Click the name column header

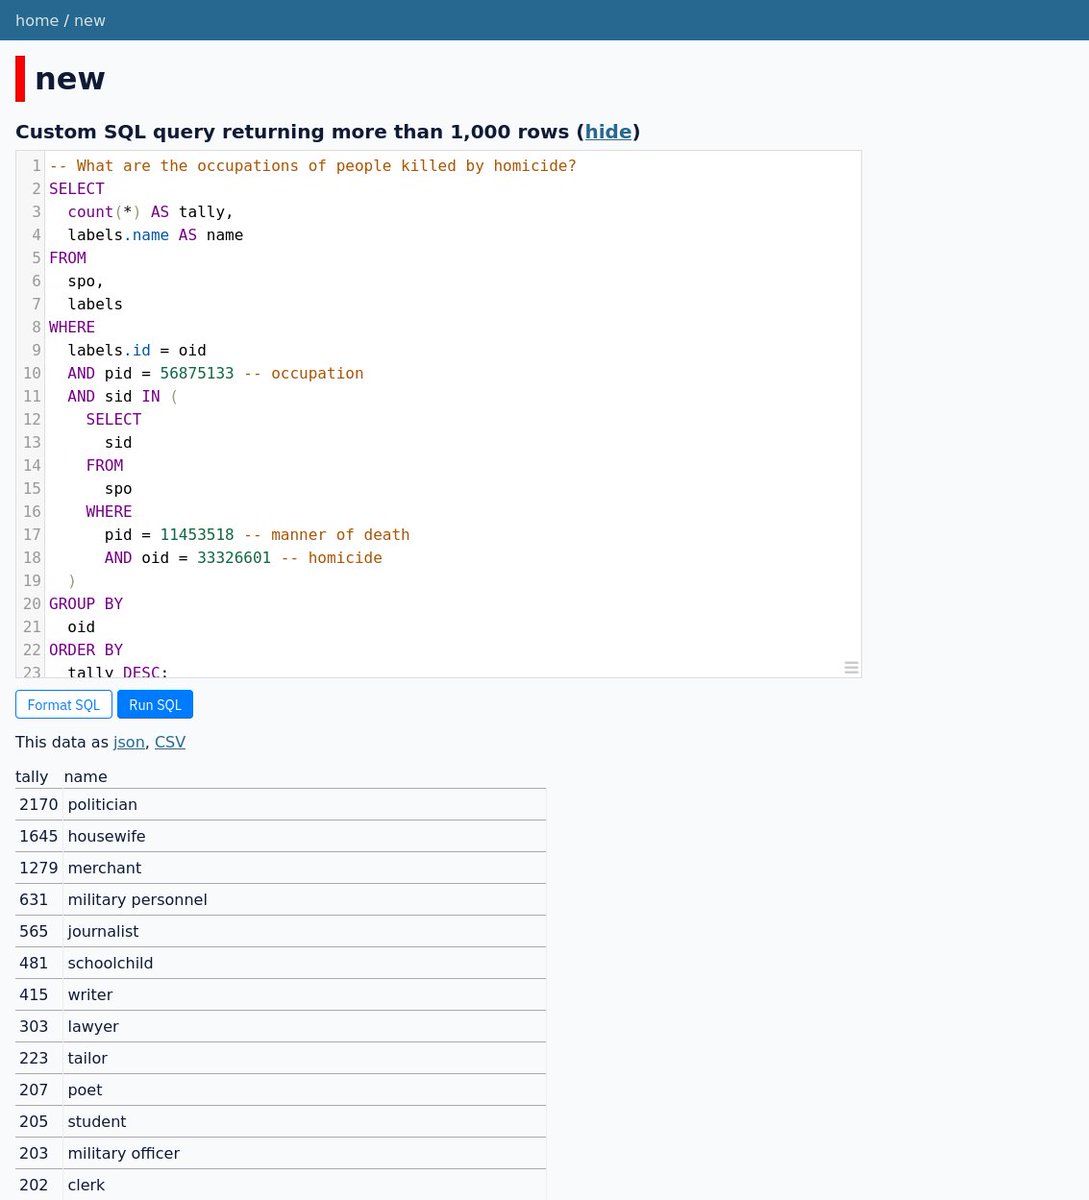85,776
